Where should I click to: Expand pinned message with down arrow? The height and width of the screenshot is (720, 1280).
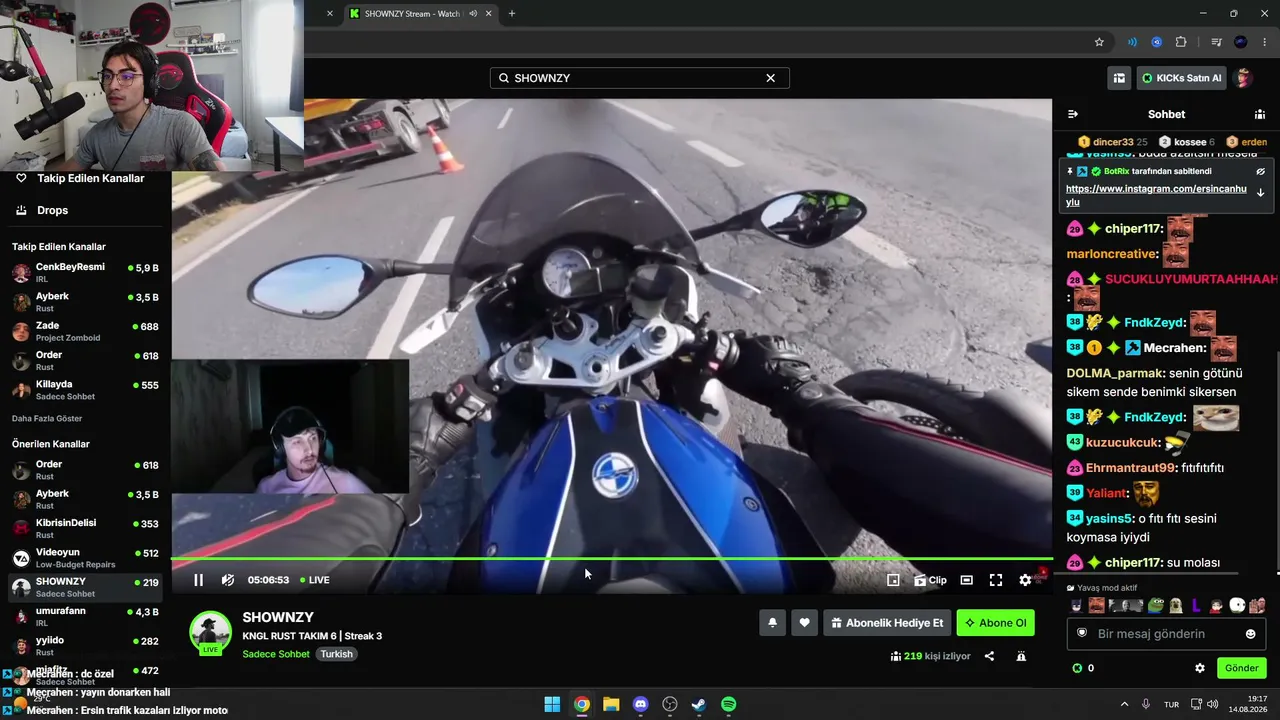pos(1261,193)
